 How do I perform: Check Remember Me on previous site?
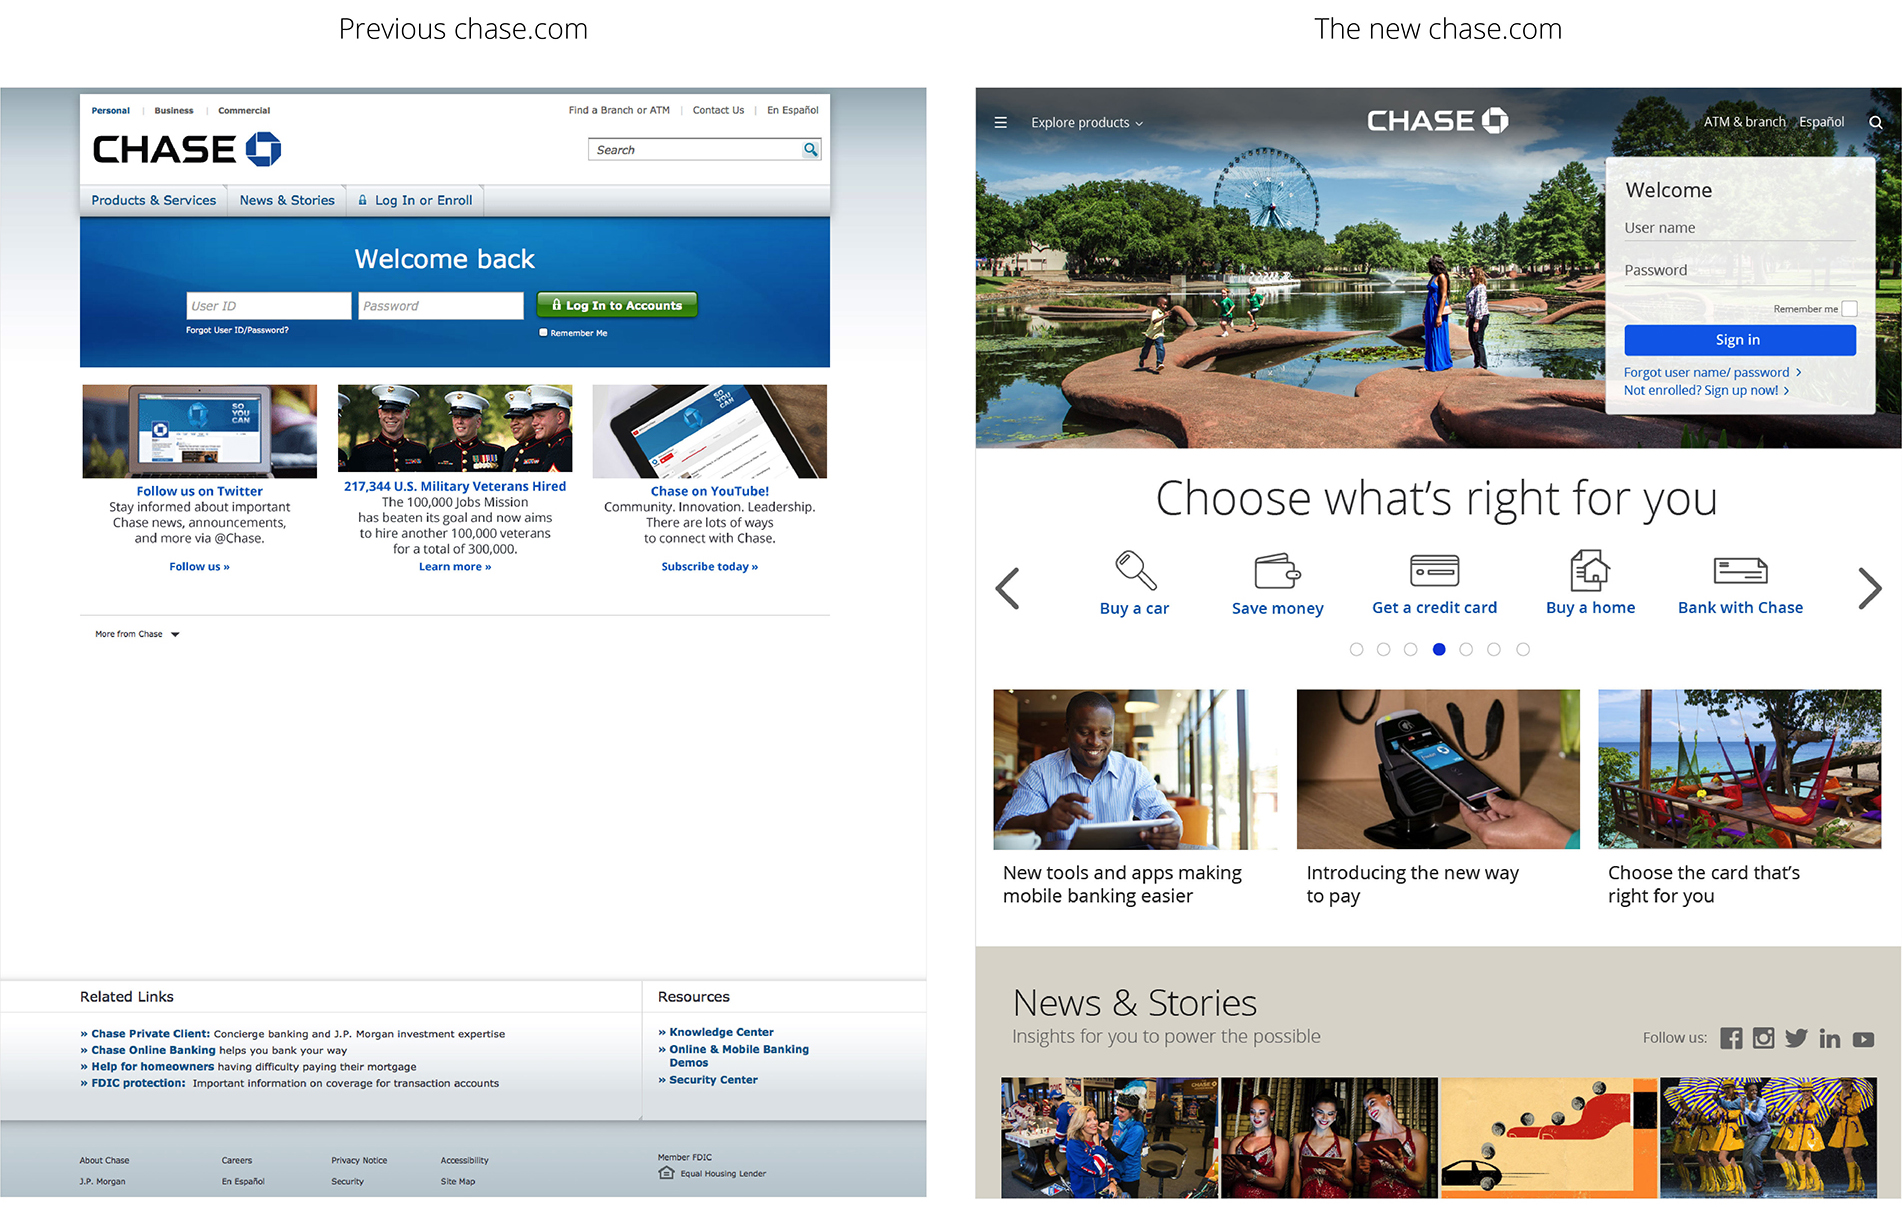coord(543,332)
